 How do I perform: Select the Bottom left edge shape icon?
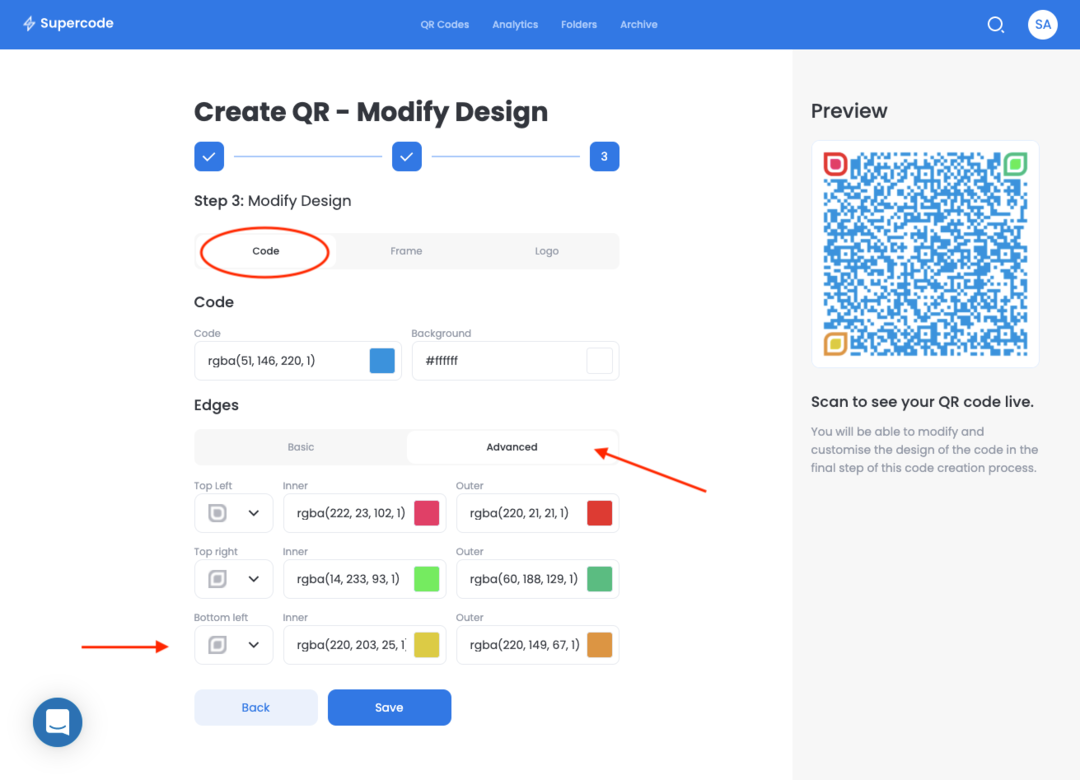[219, 645]
